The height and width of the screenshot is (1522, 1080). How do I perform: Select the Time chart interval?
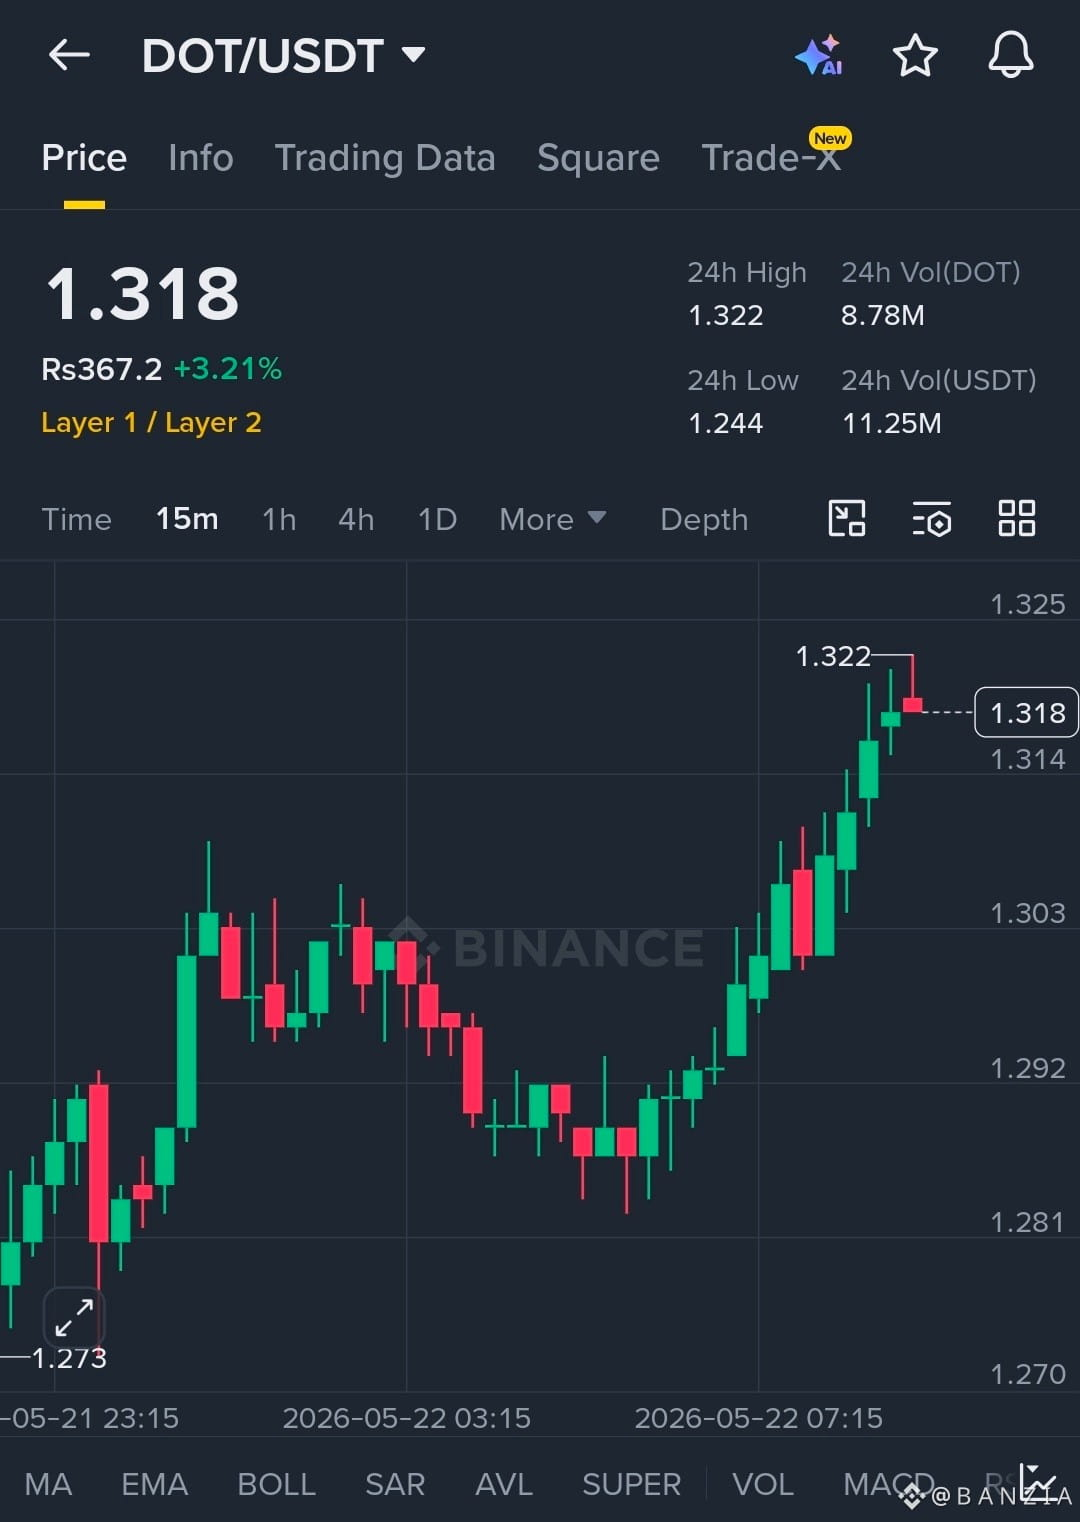pyautogui.click(x=76, y=519)
